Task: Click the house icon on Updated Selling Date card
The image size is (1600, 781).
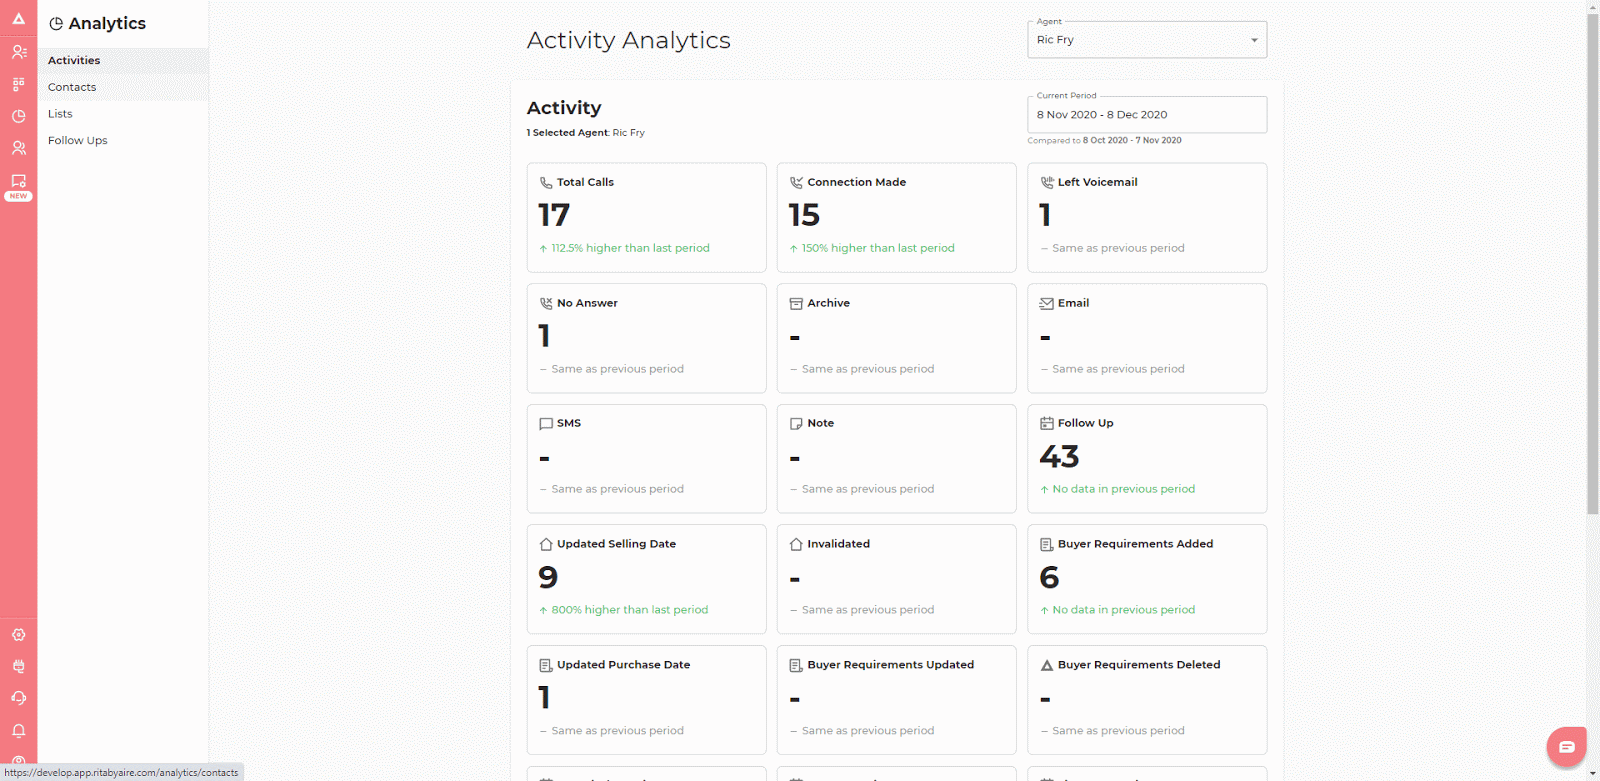Action: pos(546,544)
